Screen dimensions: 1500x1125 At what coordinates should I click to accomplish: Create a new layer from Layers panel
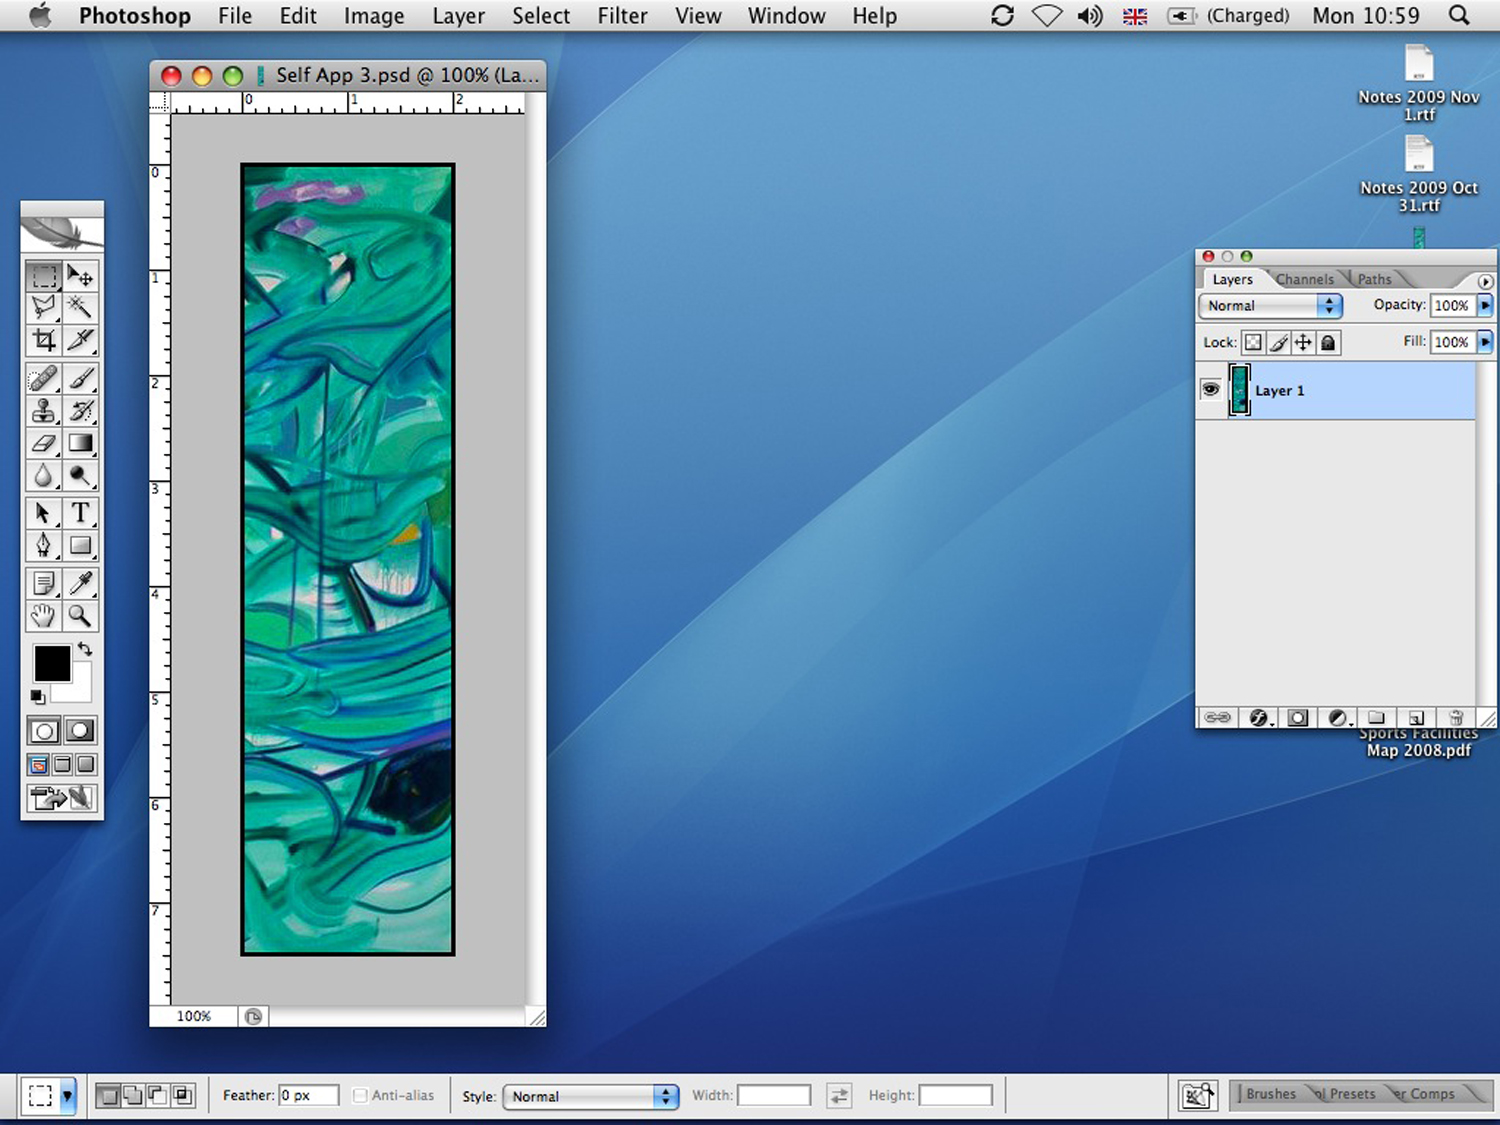click(1416, 718)
